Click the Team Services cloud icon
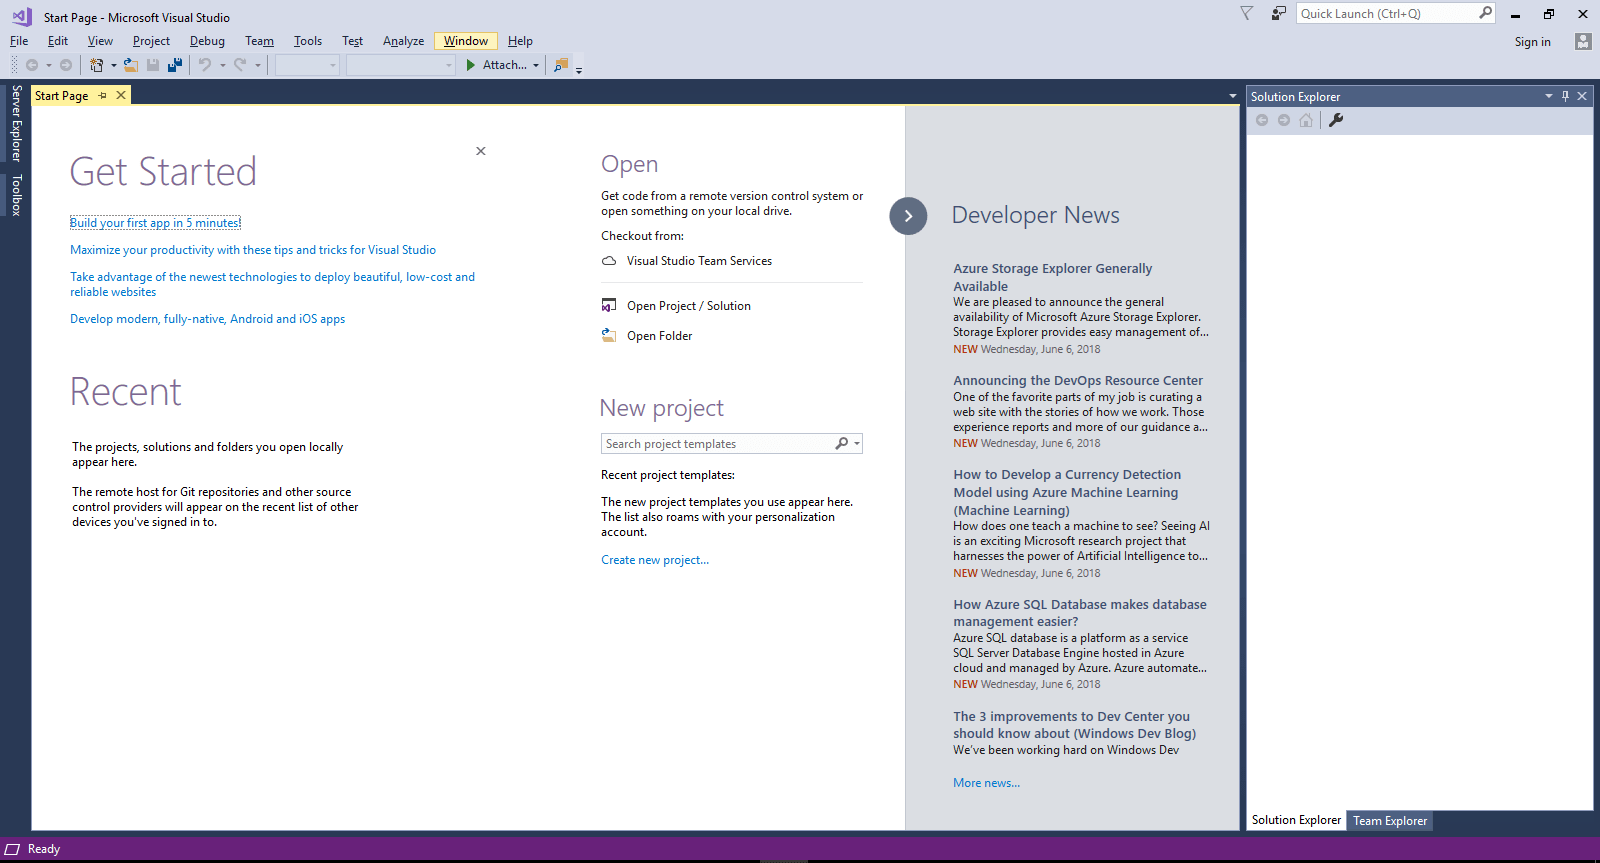Screen dimensions: 1600x863 pyautogui.click(x=609, y=260)
